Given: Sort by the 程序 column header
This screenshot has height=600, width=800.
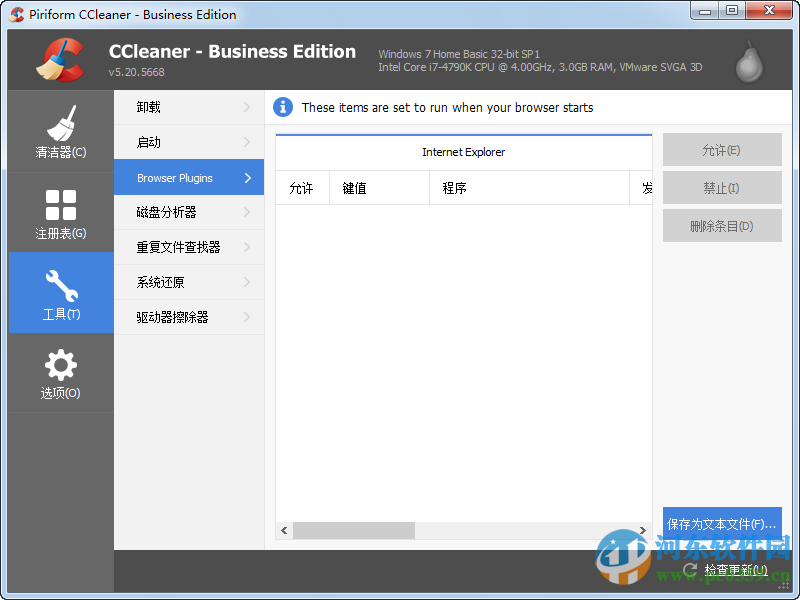Looking at the screenshot, I should click(530, 188).
